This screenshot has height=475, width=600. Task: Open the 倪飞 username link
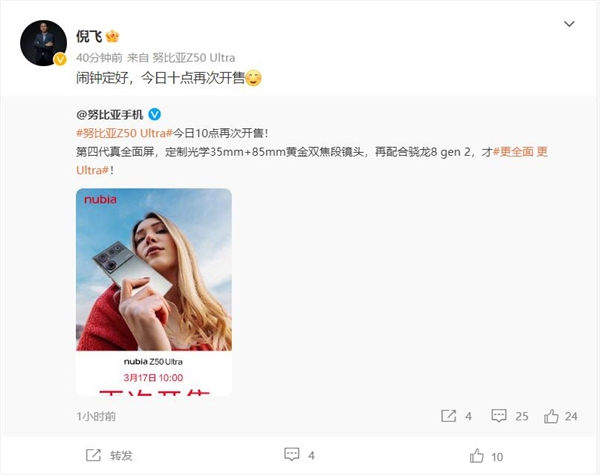click(88, 36)
